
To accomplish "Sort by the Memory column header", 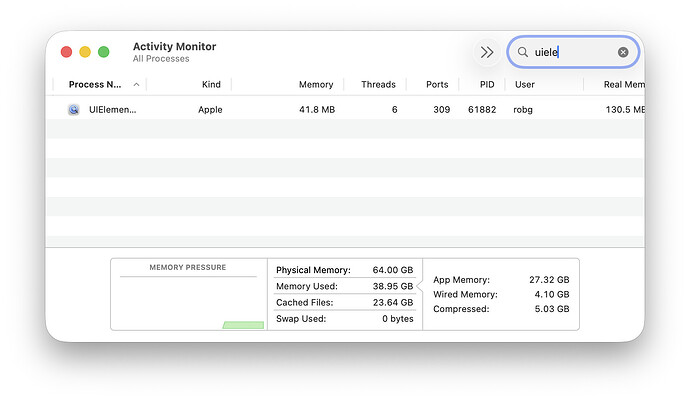I will pyautogui.click(x=316, y=85).
